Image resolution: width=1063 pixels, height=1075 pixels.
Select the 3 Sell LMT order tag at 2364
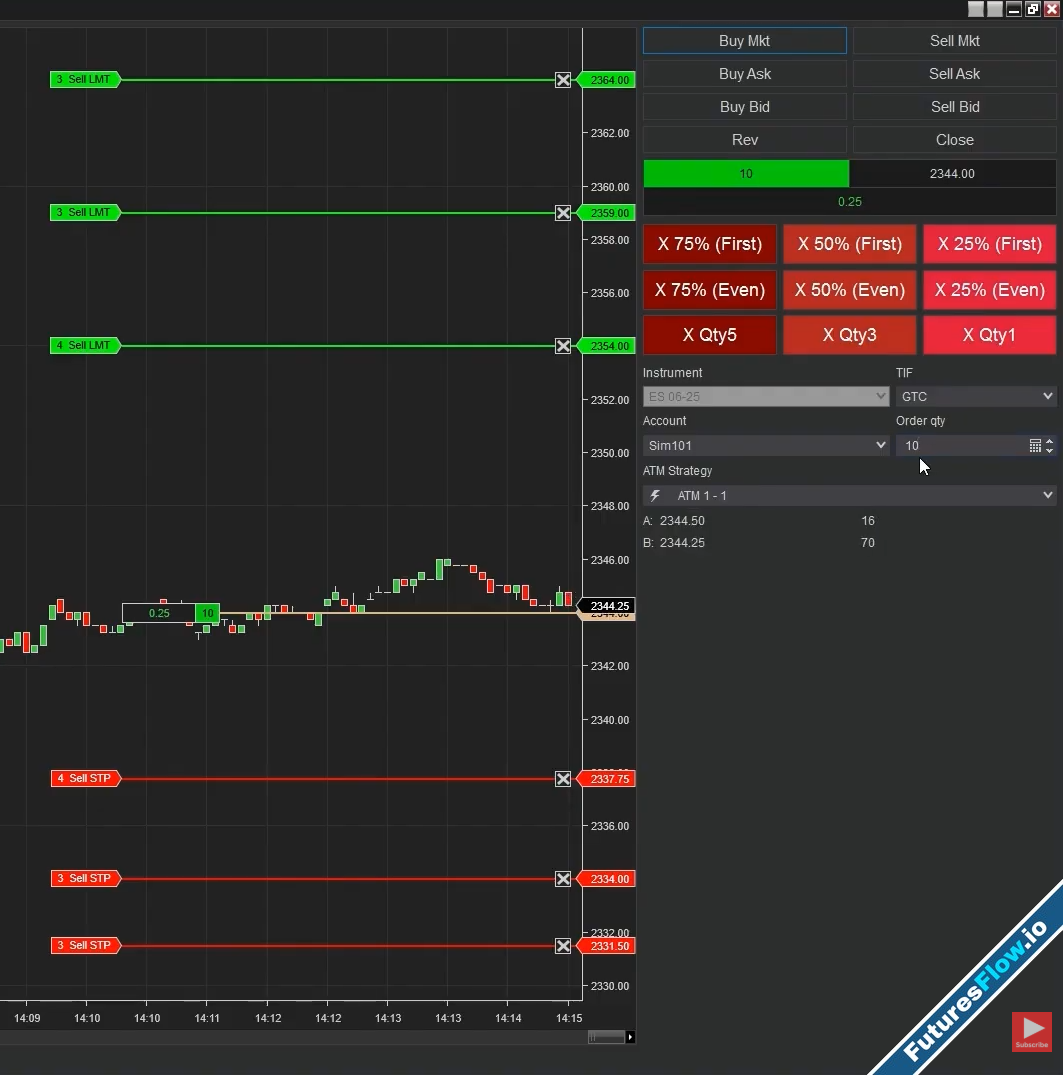click(x=85, y=80)
